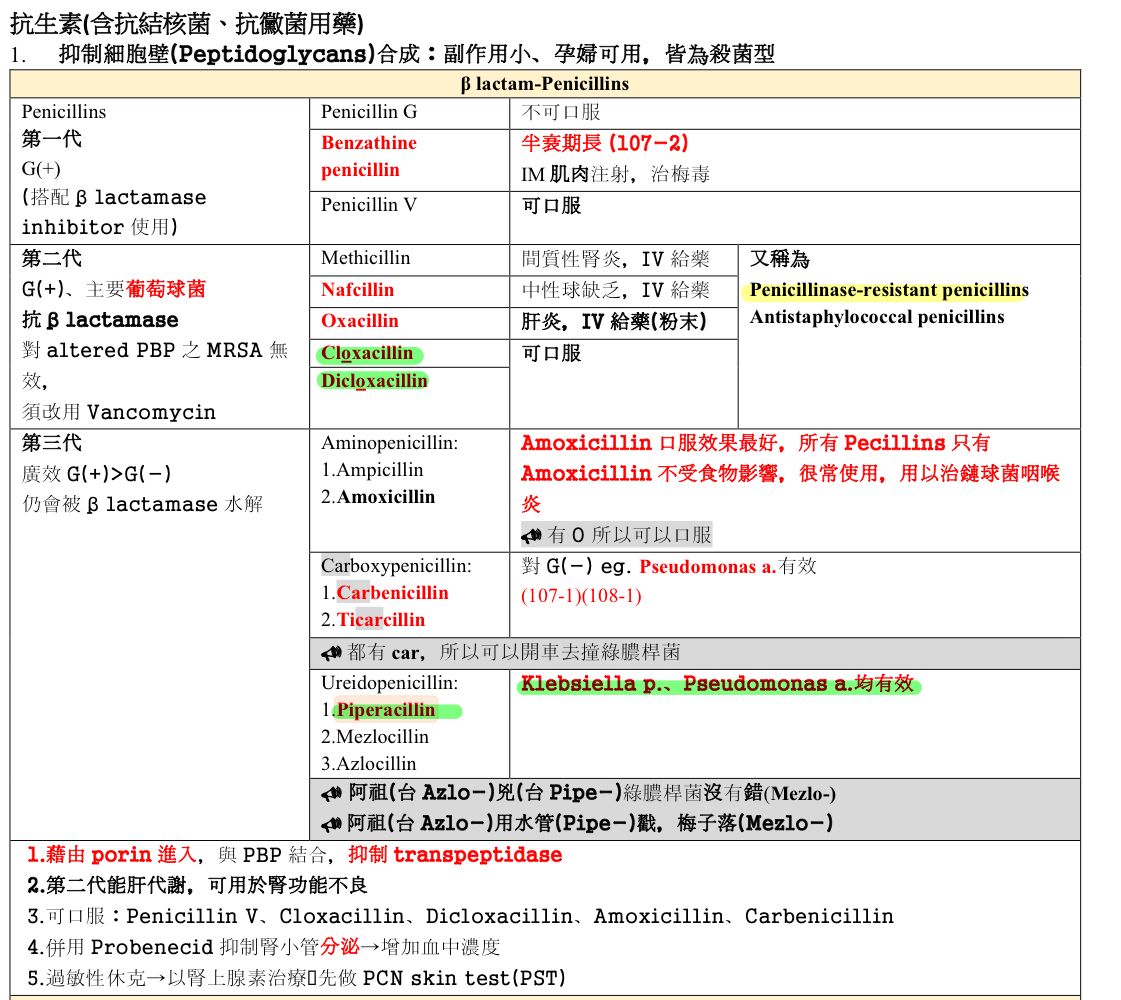
Task: Click the pointing-hand icon before "有 O 所以可以口服"
Action: 531,535
